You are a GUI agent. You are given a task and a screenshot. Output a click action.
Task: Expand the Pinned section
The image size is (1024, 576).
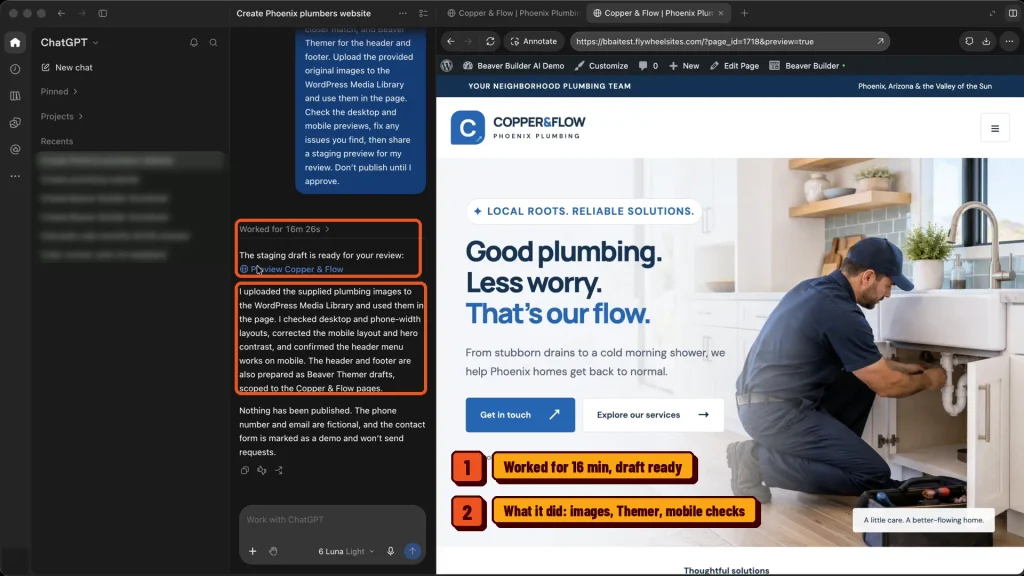[x=59, y=91]
